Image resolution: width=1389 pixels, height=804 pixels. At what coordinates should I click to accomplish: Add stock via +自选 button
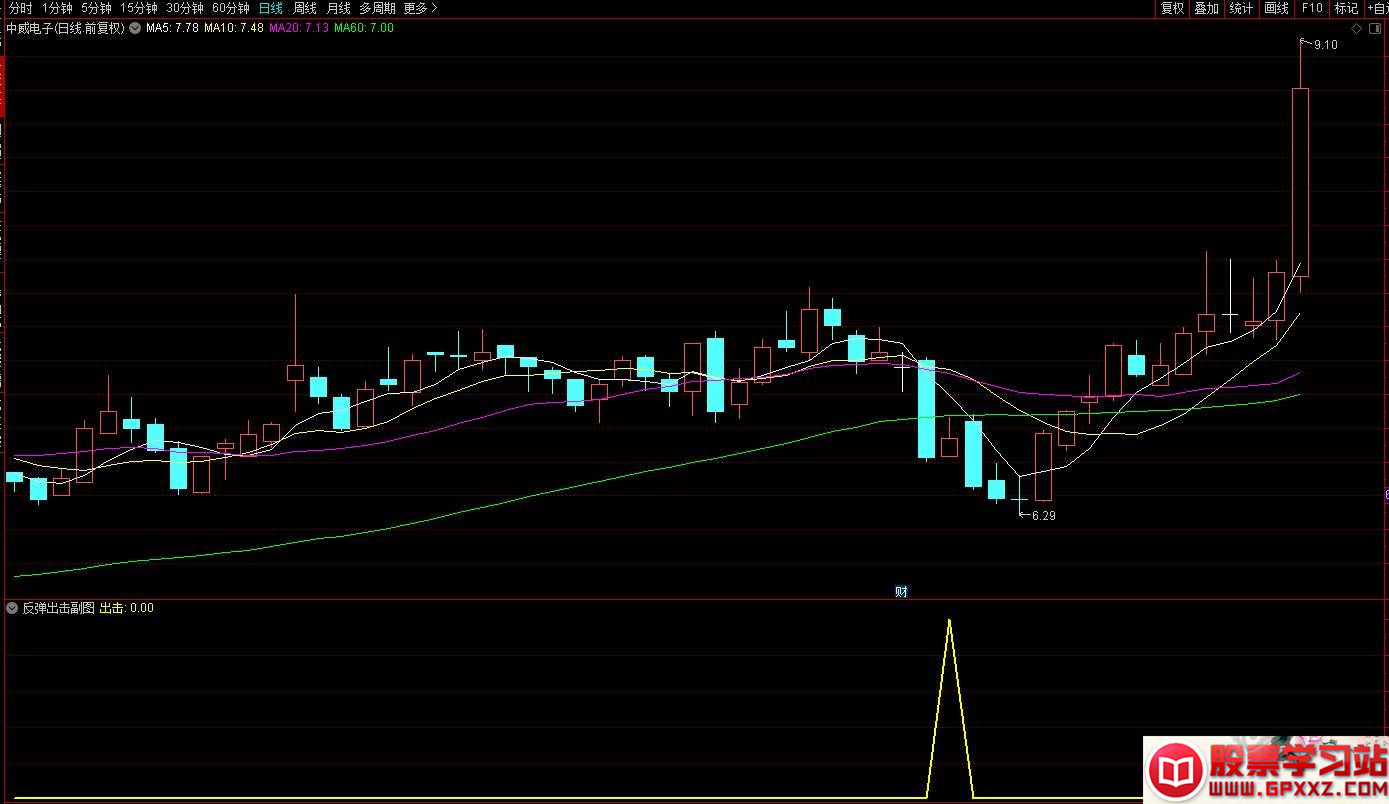pos(1377,8)
